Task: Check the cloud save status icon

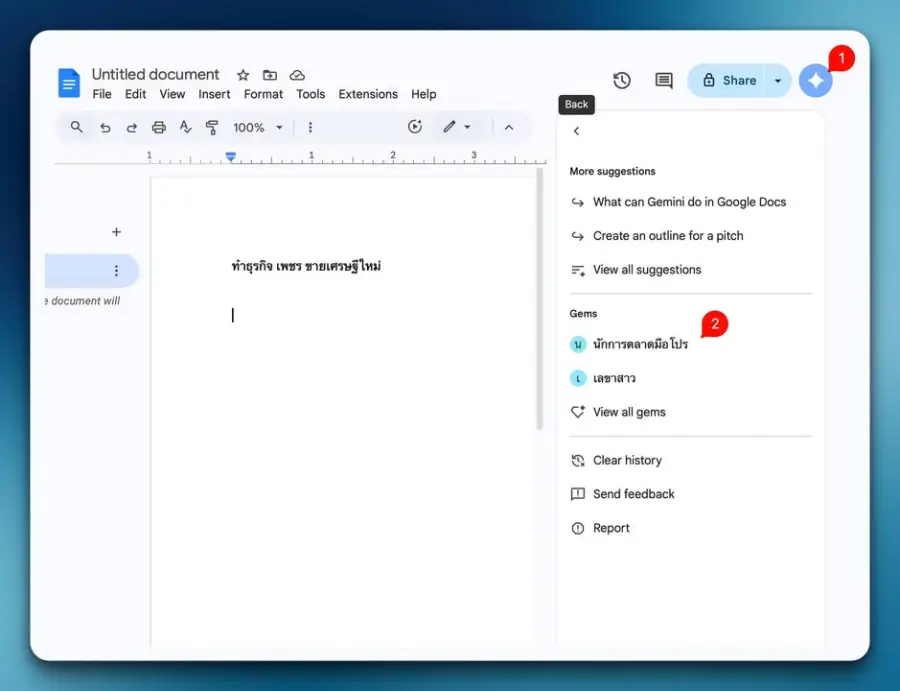Action: pyautogui.click(x=297, y=75)
